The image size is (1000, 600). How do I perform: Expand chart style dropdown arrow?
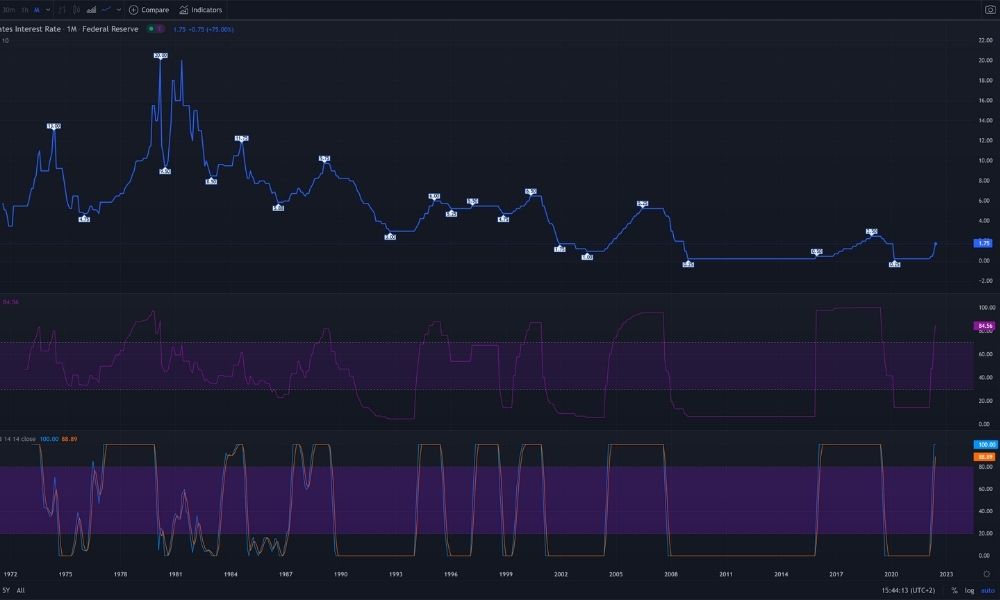119,10
